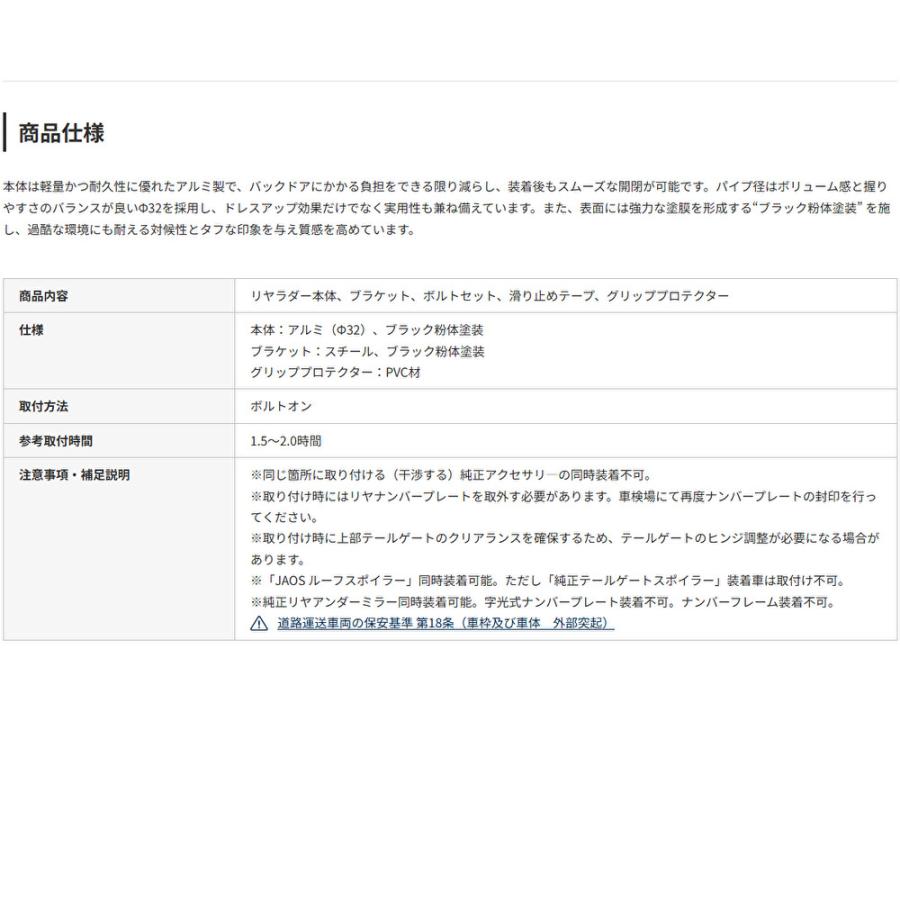This screenshot has width=900, height=900.
Task: Click the ボルトオン cell value
Action: (x=281, y=406)
